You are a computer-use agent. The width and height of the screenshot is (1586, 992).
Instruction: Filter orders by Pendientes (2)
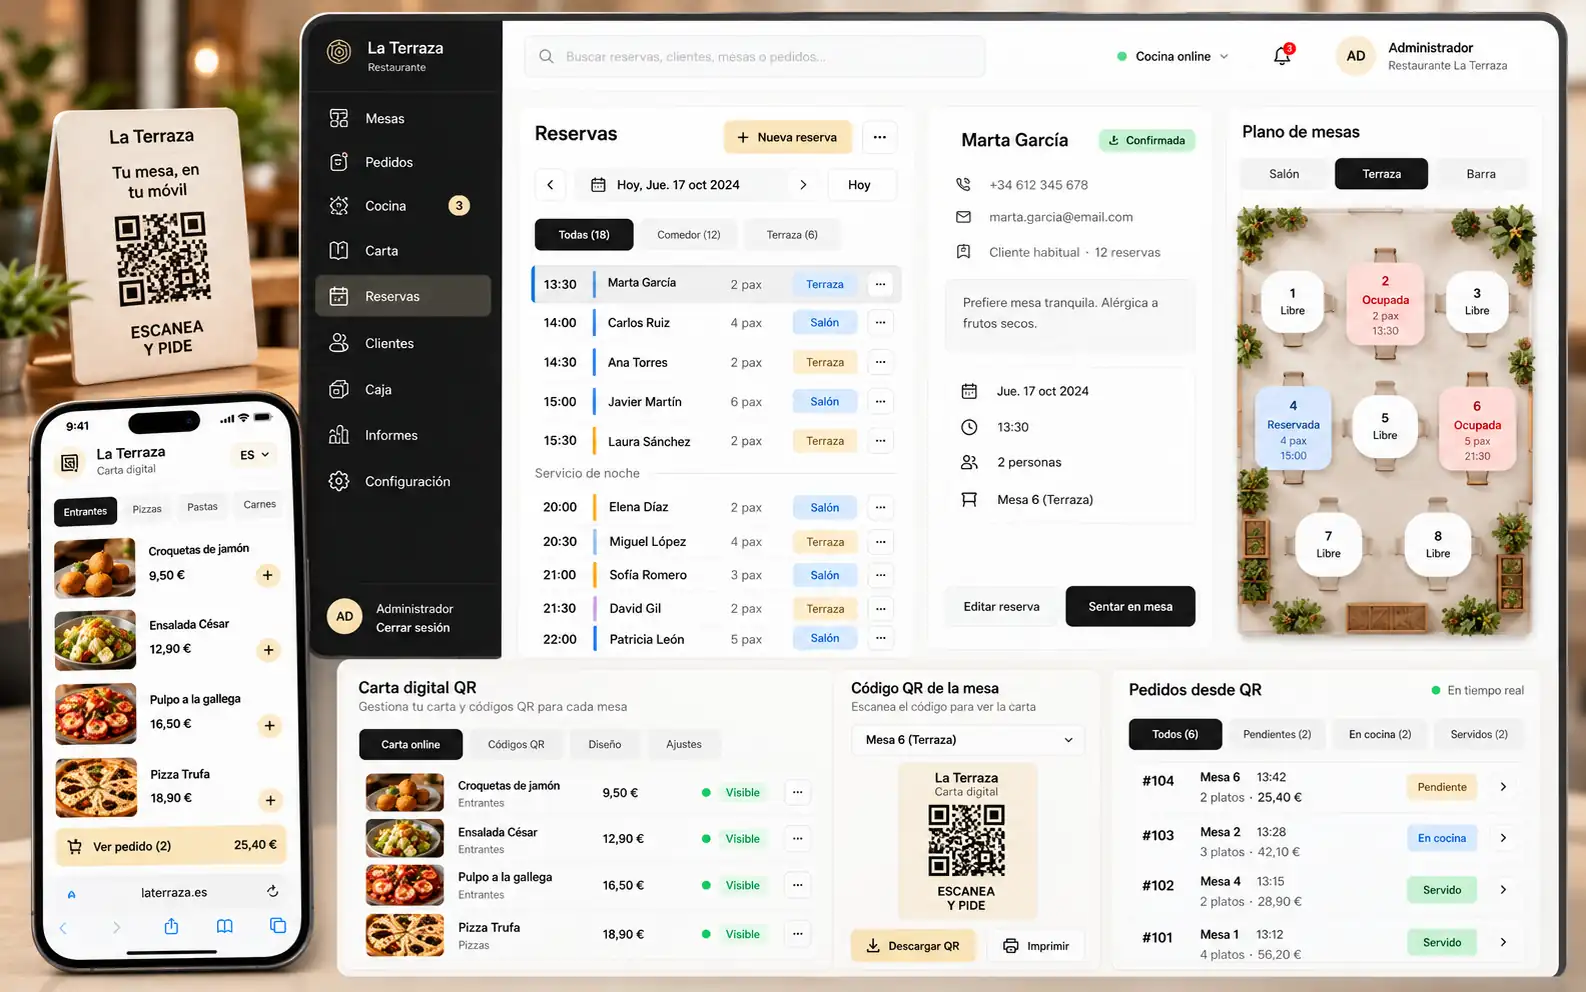[x=1277, y=734]
